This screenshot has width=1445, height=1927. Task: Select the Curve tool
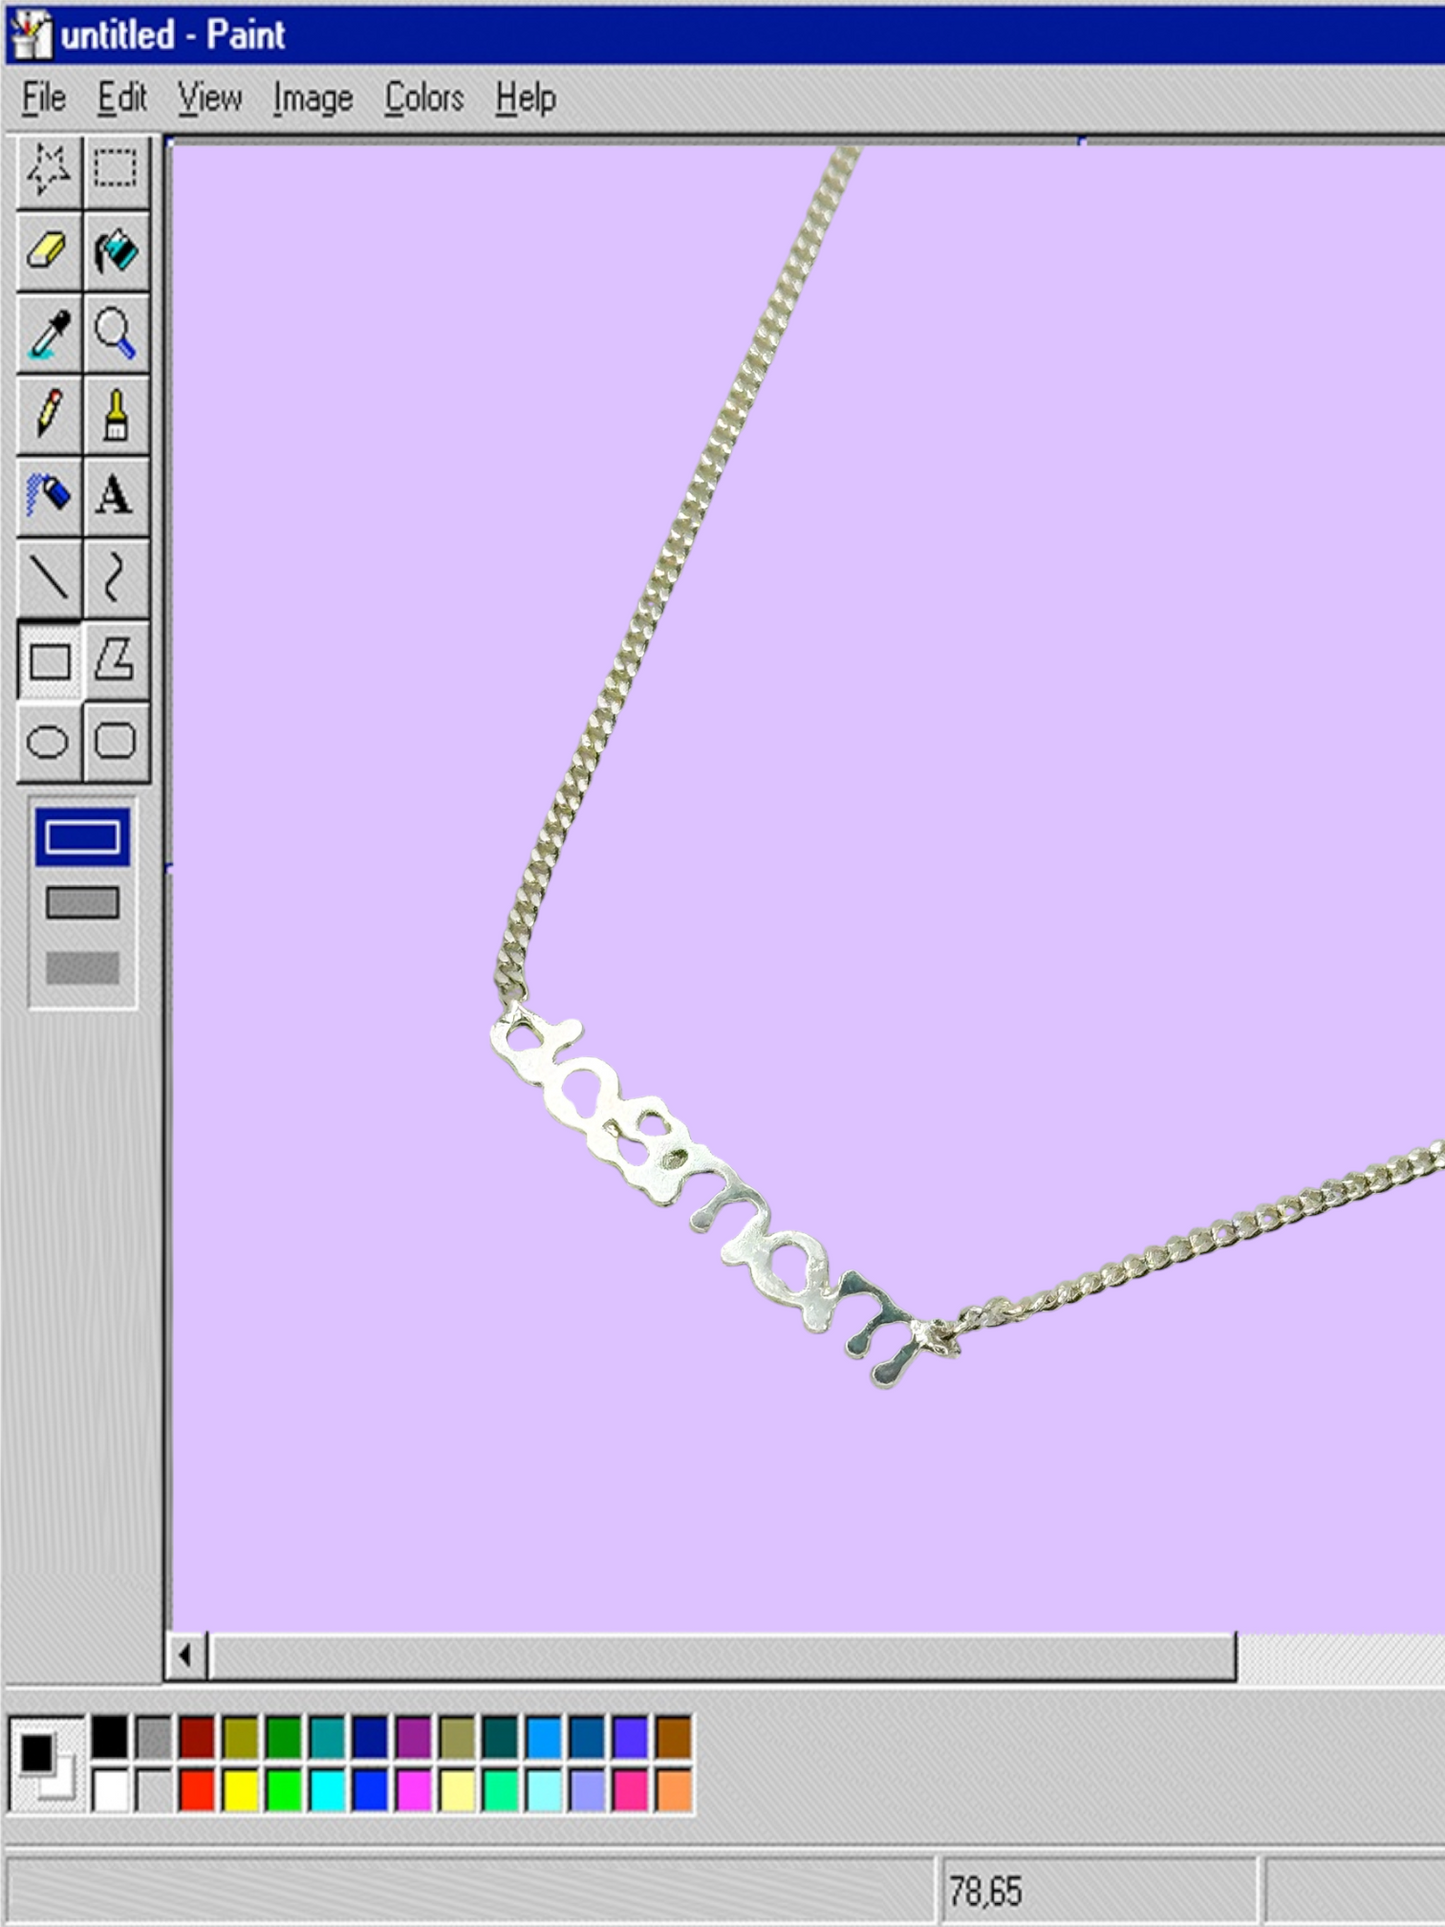(116, 578)
